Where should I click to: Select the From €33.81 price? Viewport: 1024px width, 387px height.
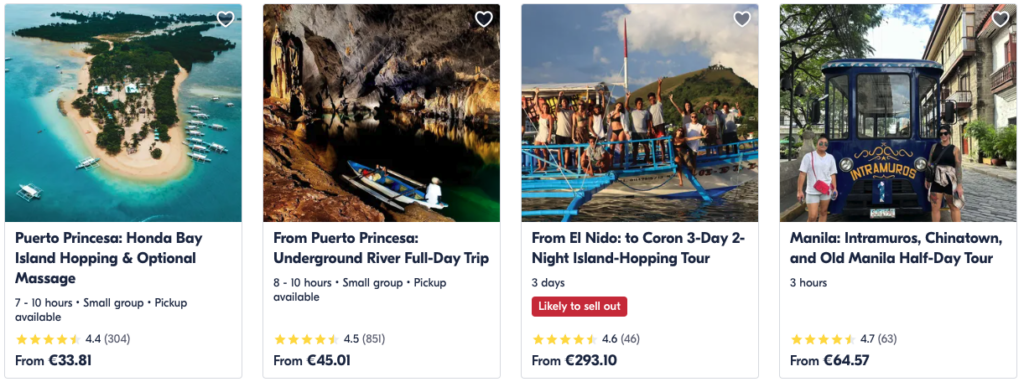[x=54, y=360]
